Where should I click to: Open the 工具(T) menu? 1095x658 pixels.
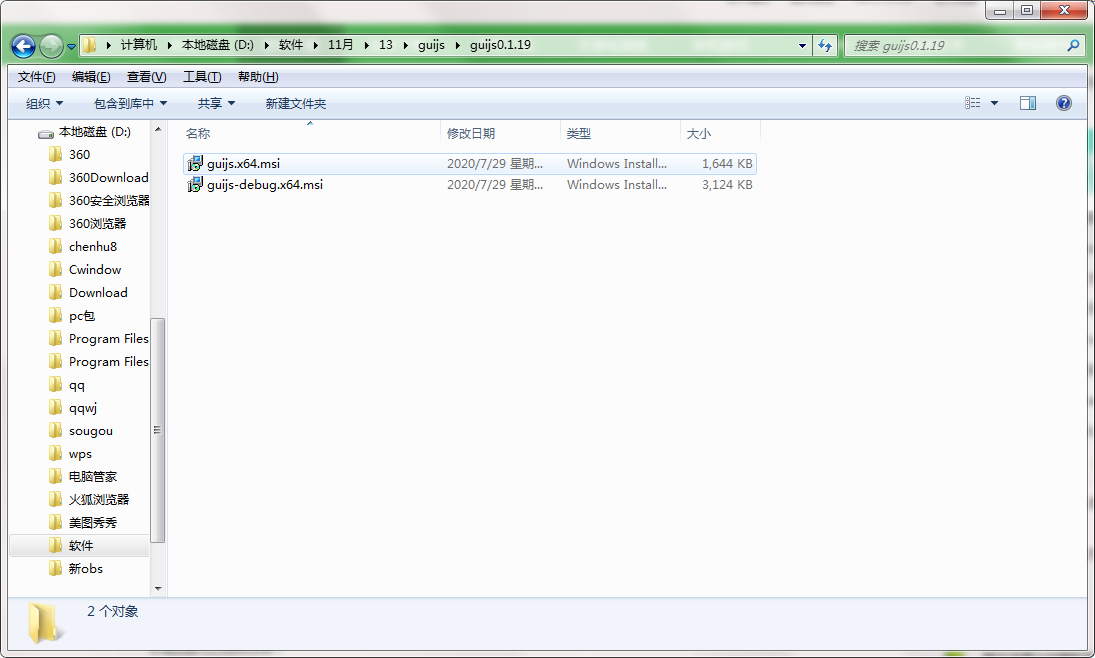(x=202, y=77)
